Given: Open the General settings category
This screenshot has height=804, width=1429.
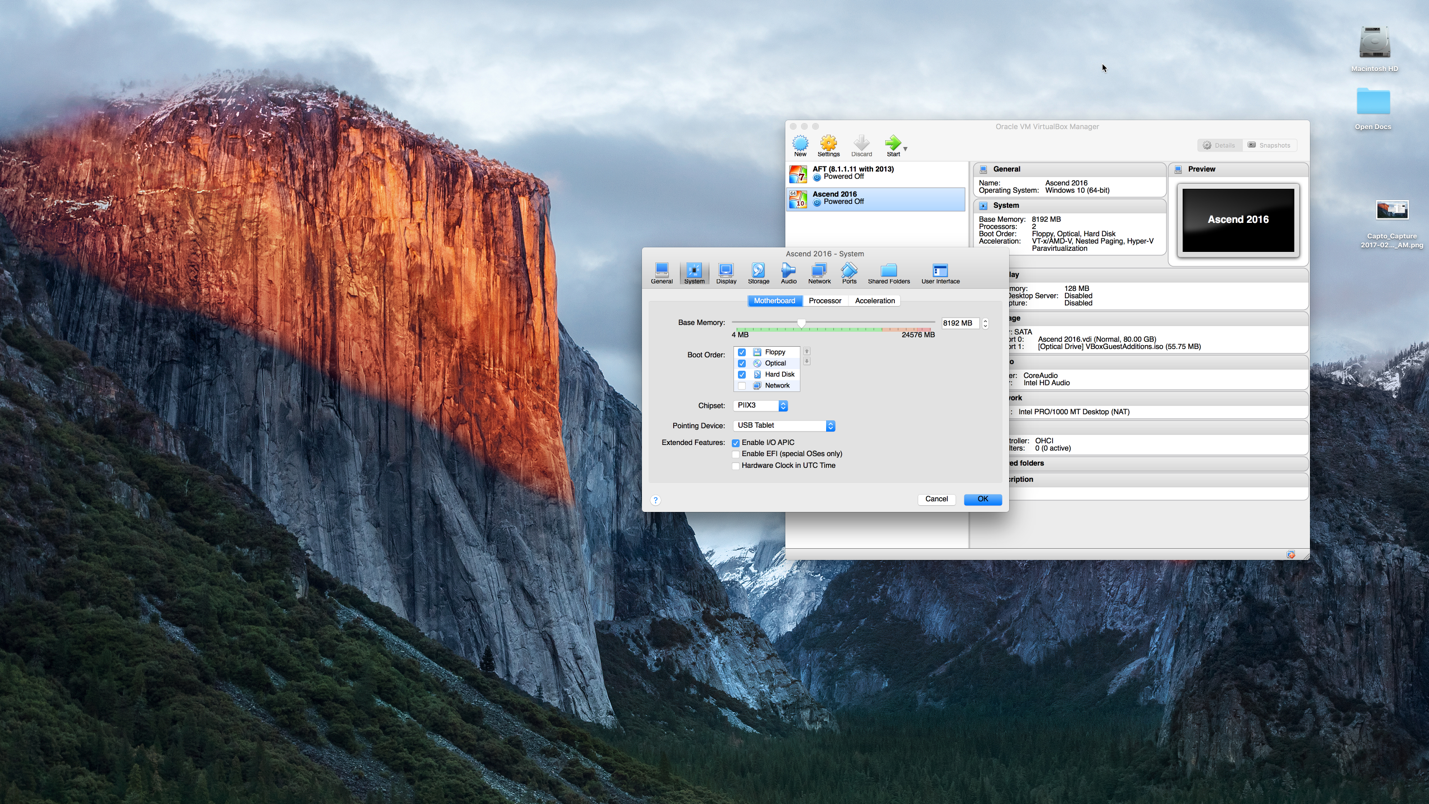Looking at the screenshot, I should 661,273.
